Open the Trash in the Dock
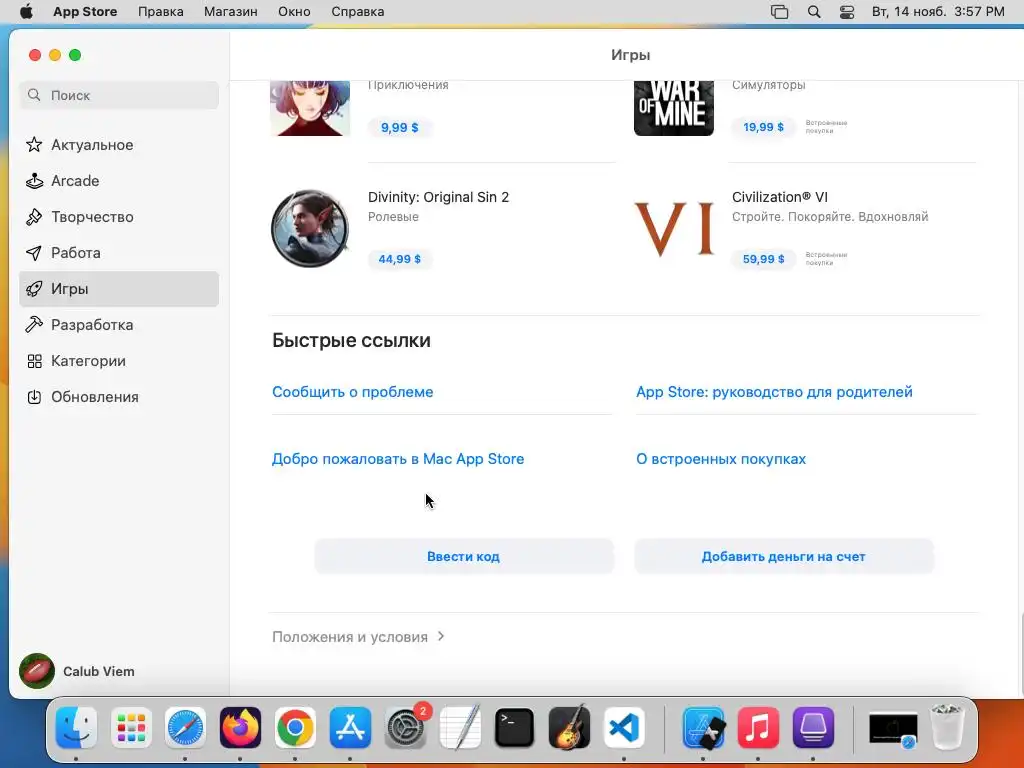1024x768 pixels. point(946,726)
